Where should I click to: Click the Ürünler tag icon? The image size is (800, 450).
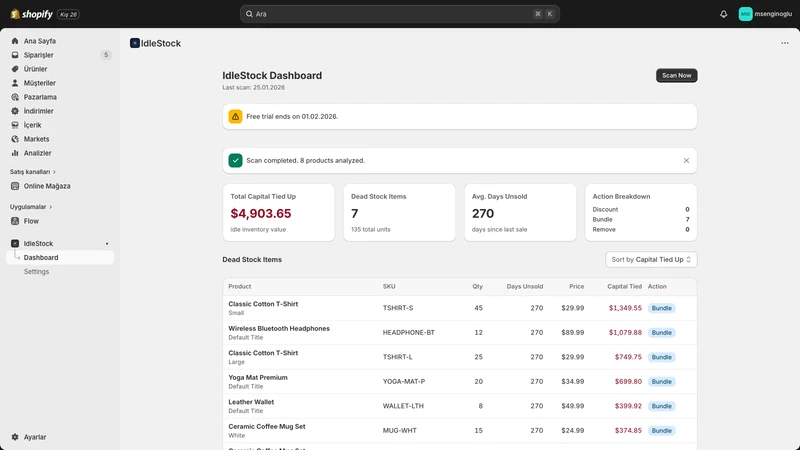tap(15, 69)
